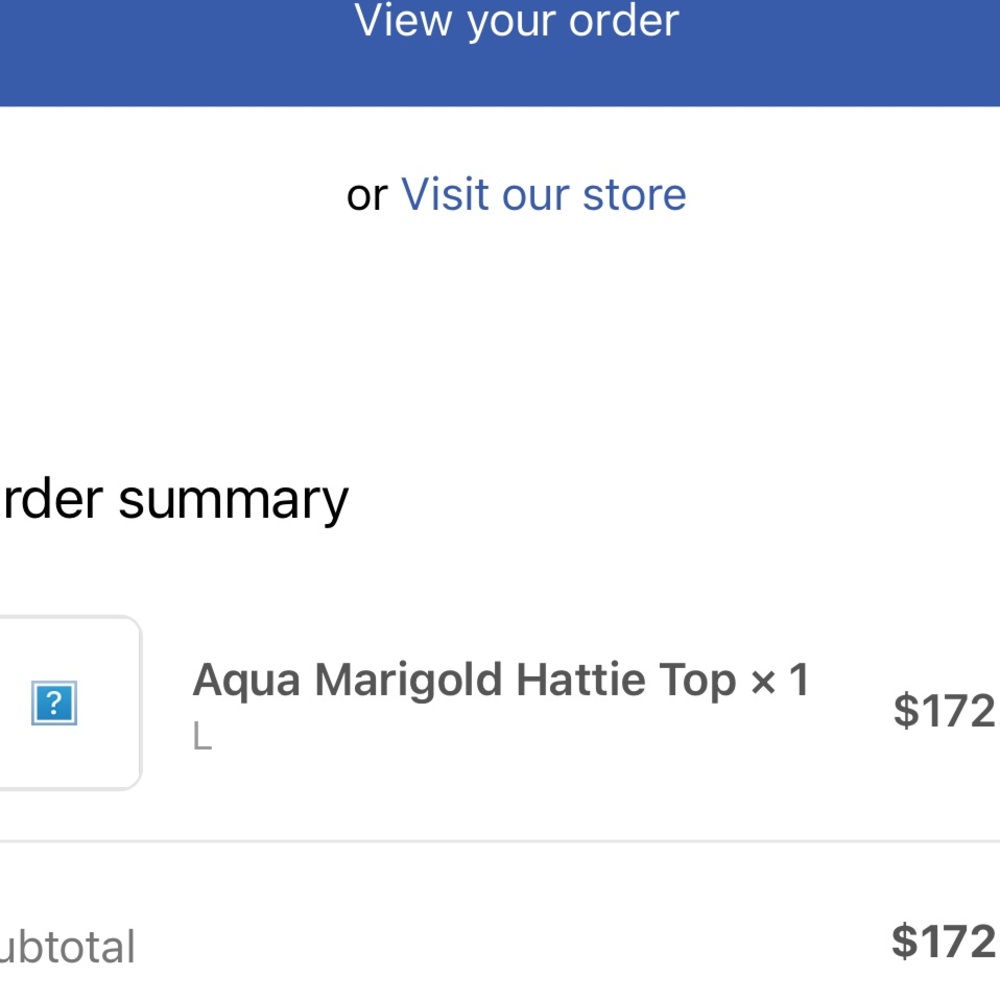Open the Visit our store link
The height and width of the screenshot is (1000, 1000).
tap(543, 195)
